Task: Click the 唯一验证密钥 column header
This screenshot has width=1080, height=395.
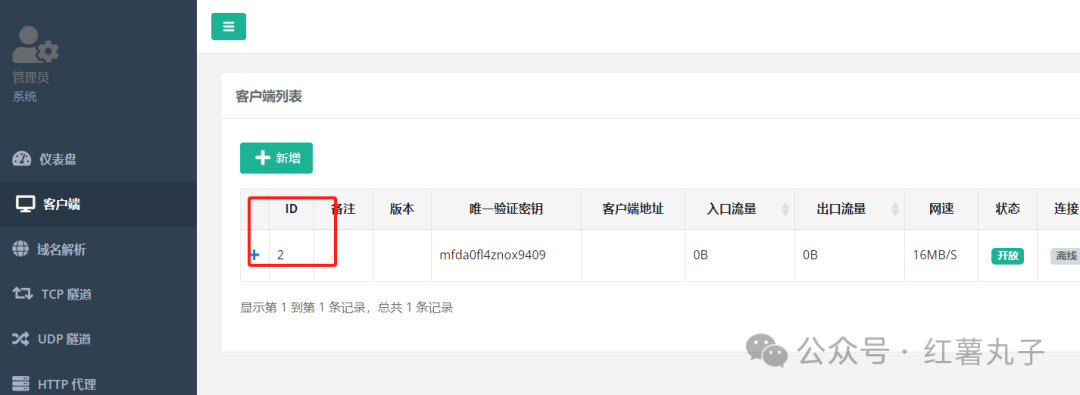Action: coord(506,209)
